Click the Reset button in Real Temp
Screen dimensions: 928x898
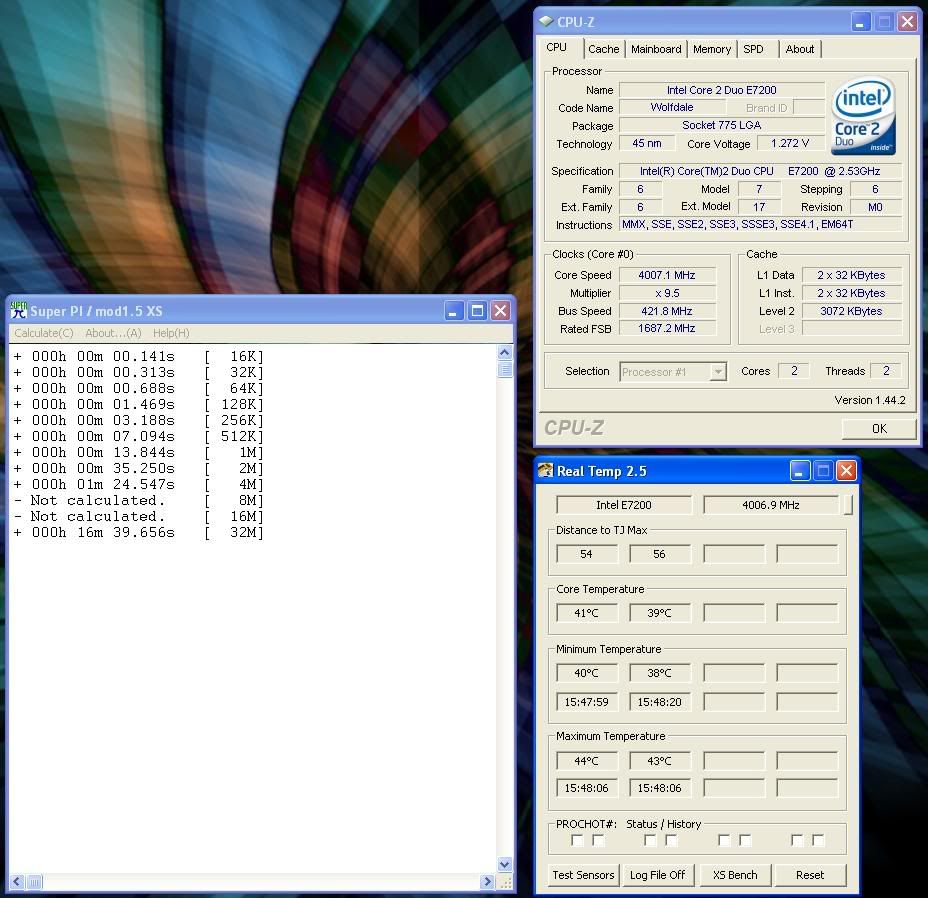point(810,875)
